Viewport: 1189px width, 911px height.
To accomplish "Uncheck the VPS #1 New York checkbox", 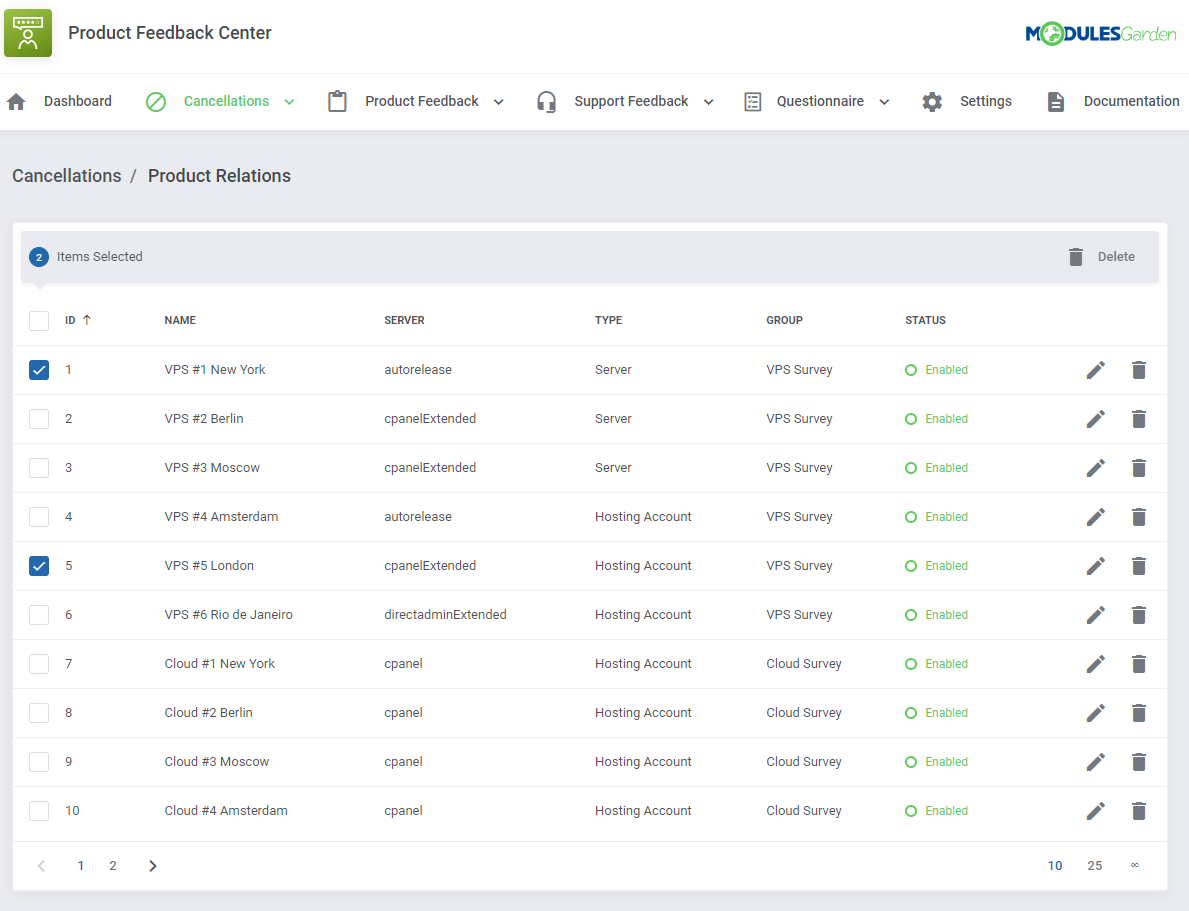I will tap(39, 370).
